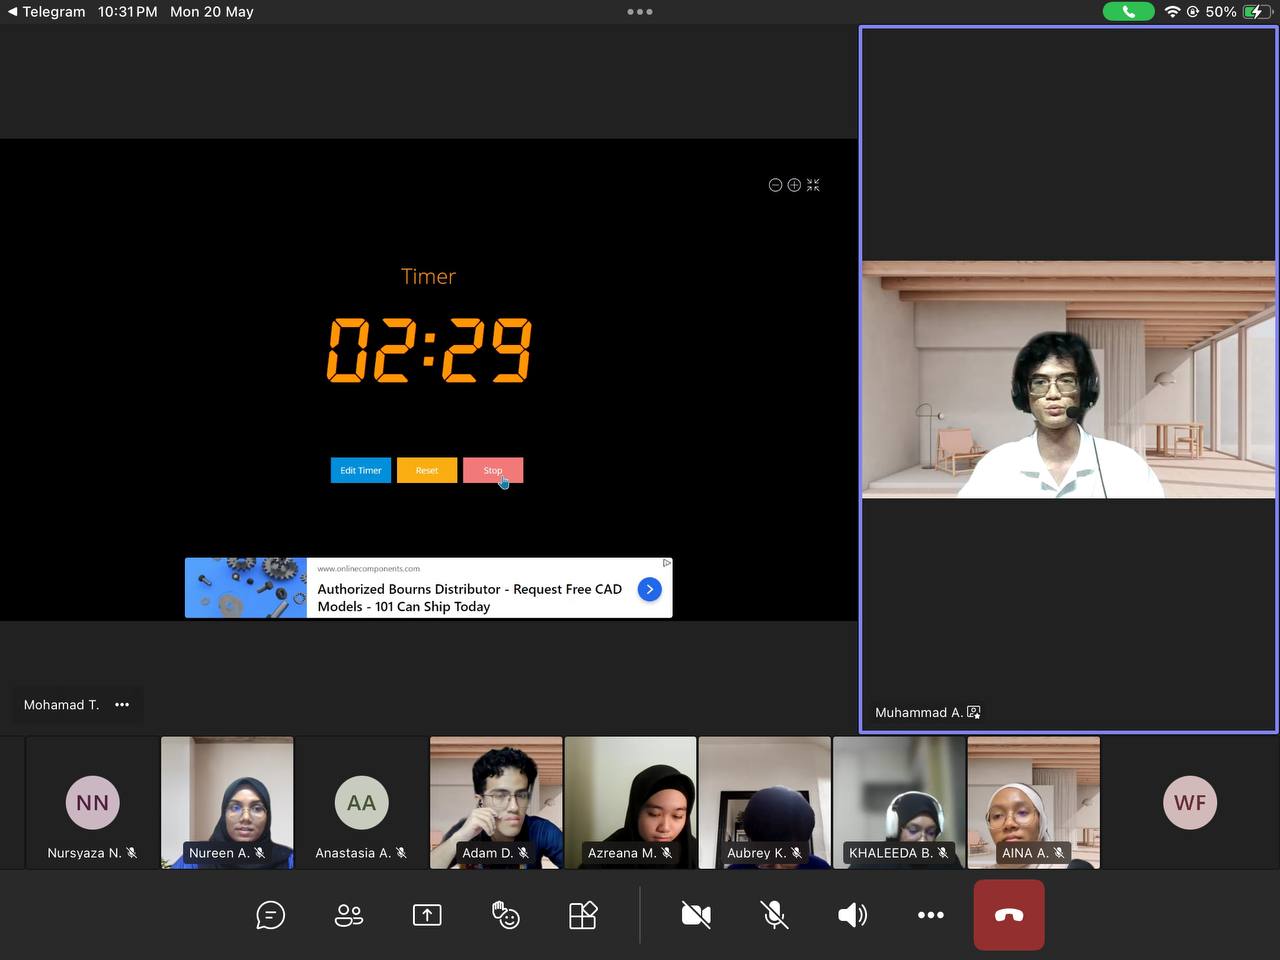The image size is (1280, 960).
Task: Tap the multitasking dots at top
Action: (x=640, y=12)
